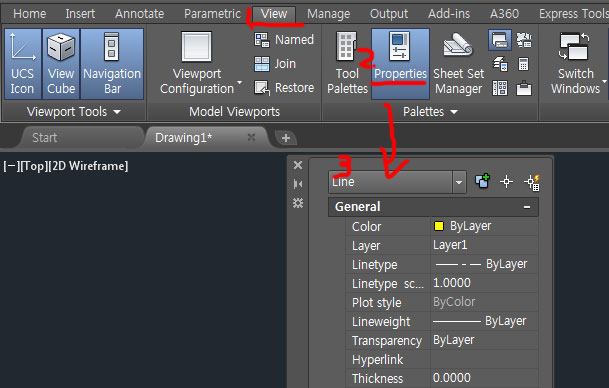The height and width of the screenshot is (388, 609).
Task: Open the Annotate ribbon tab
Action: (139, 14)
